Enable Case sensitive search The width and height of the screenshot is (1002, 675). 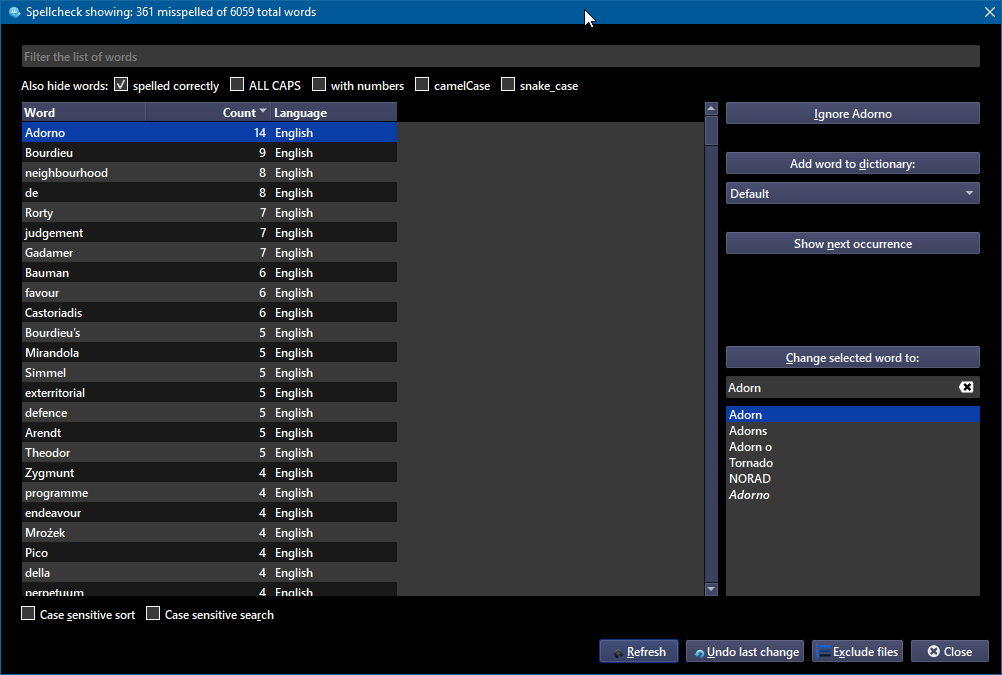pyautogui.click(x=153, y=614)
